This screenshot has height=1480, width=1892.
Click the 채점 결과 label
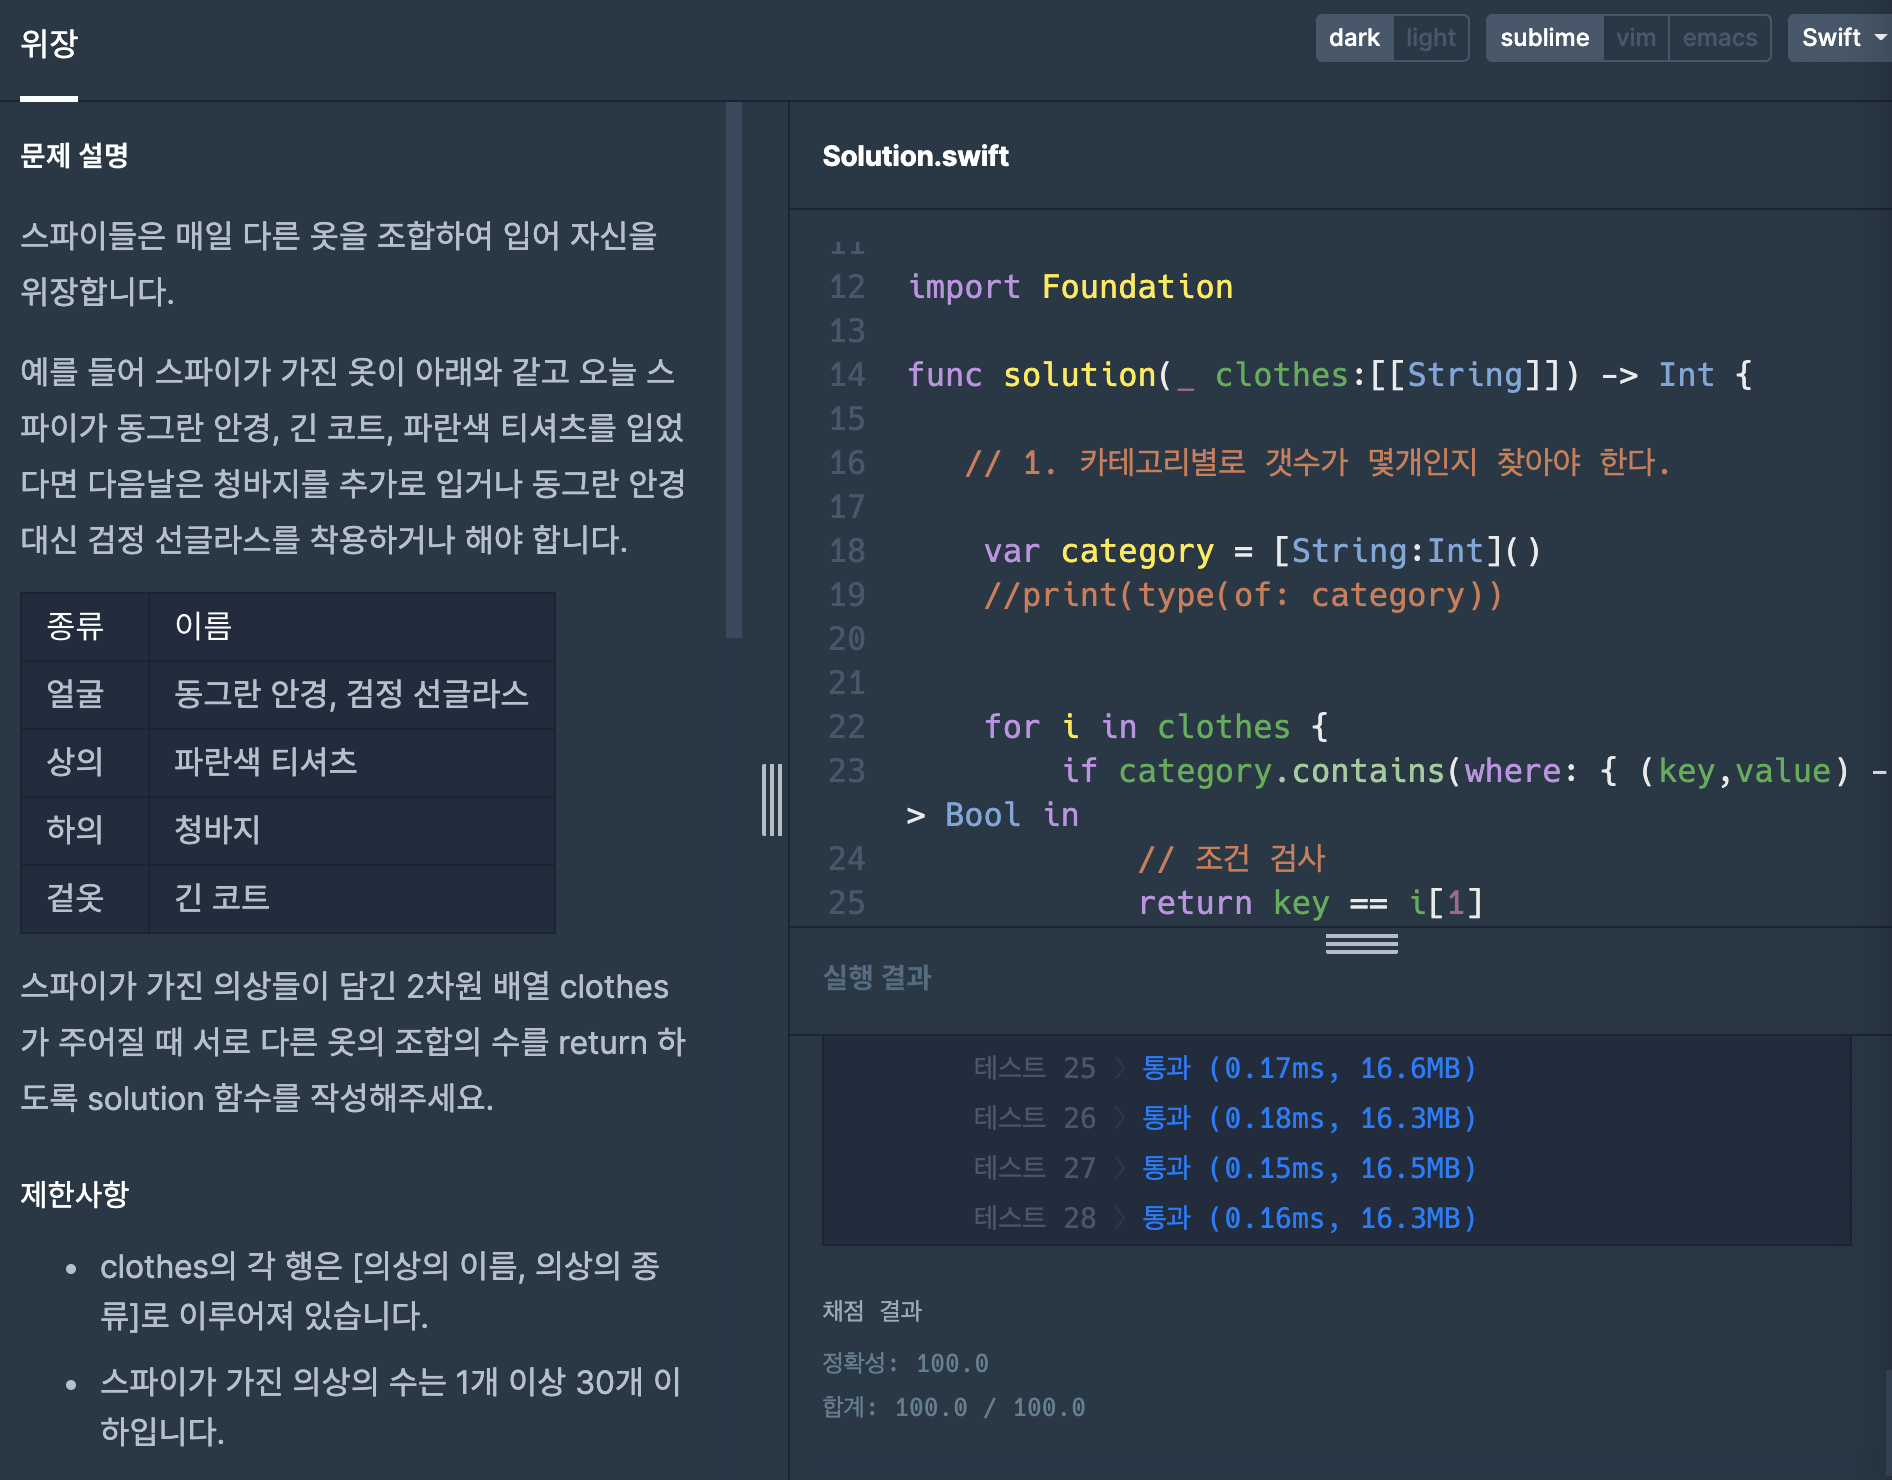pos(872,1311)
